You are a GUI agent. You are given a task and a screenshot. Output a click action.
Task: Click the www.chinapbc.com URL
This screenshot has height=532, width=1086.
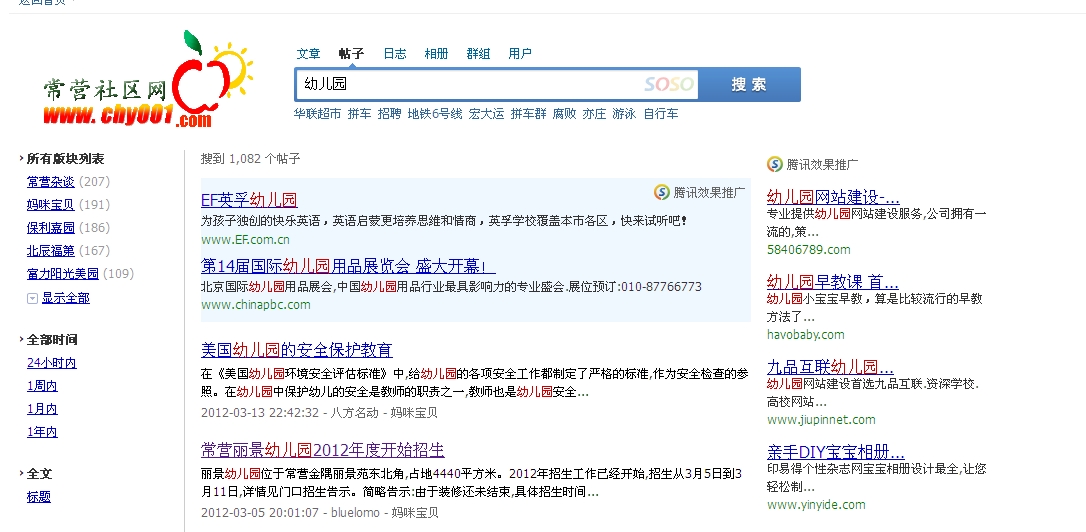click(256, 304)
